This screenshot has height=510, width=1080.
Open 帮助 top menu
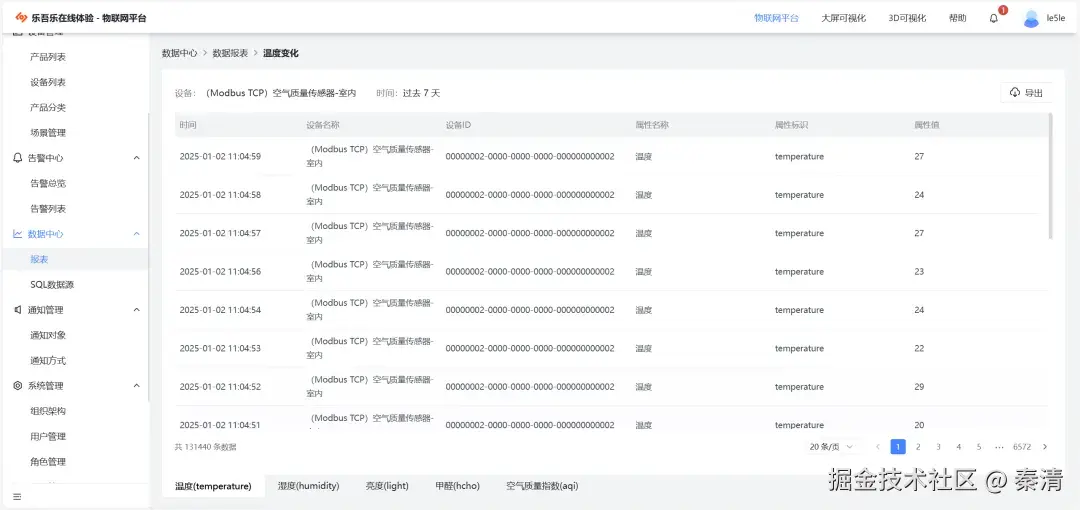tap(957, 19)
